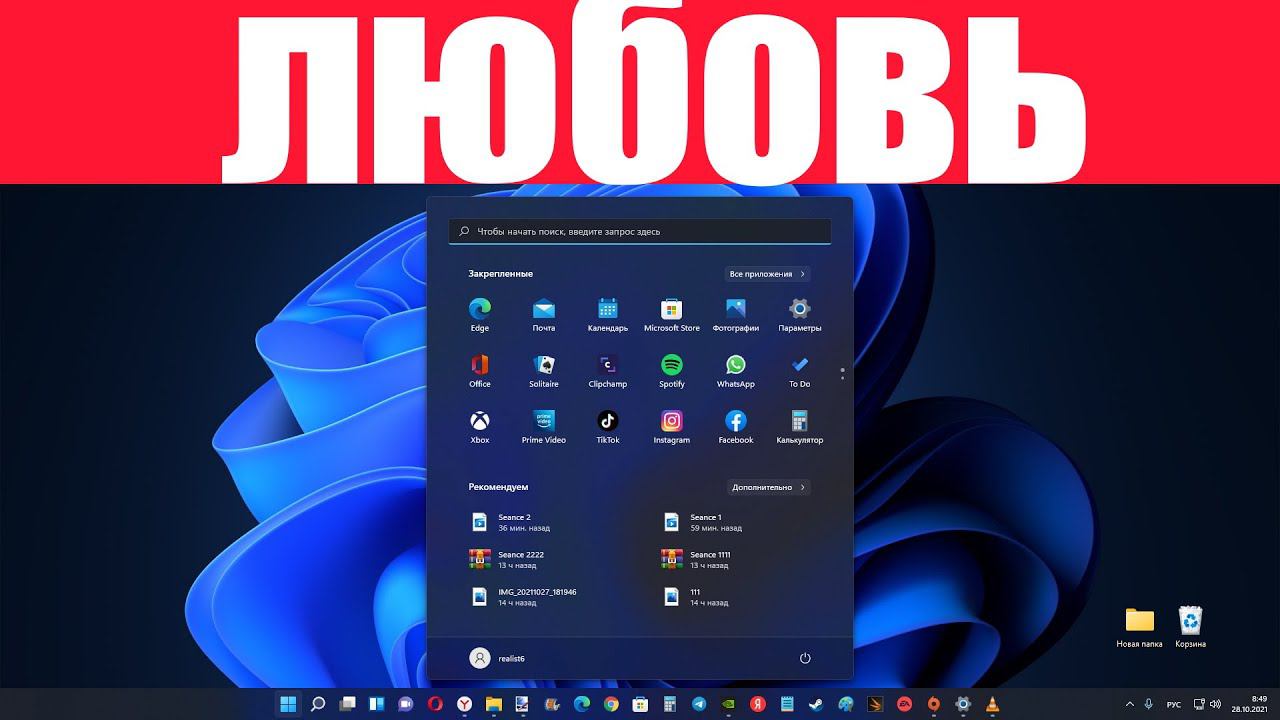Open the WhatsApp app
This screenshot has width=1280, height=720.
tap(736, 370)
